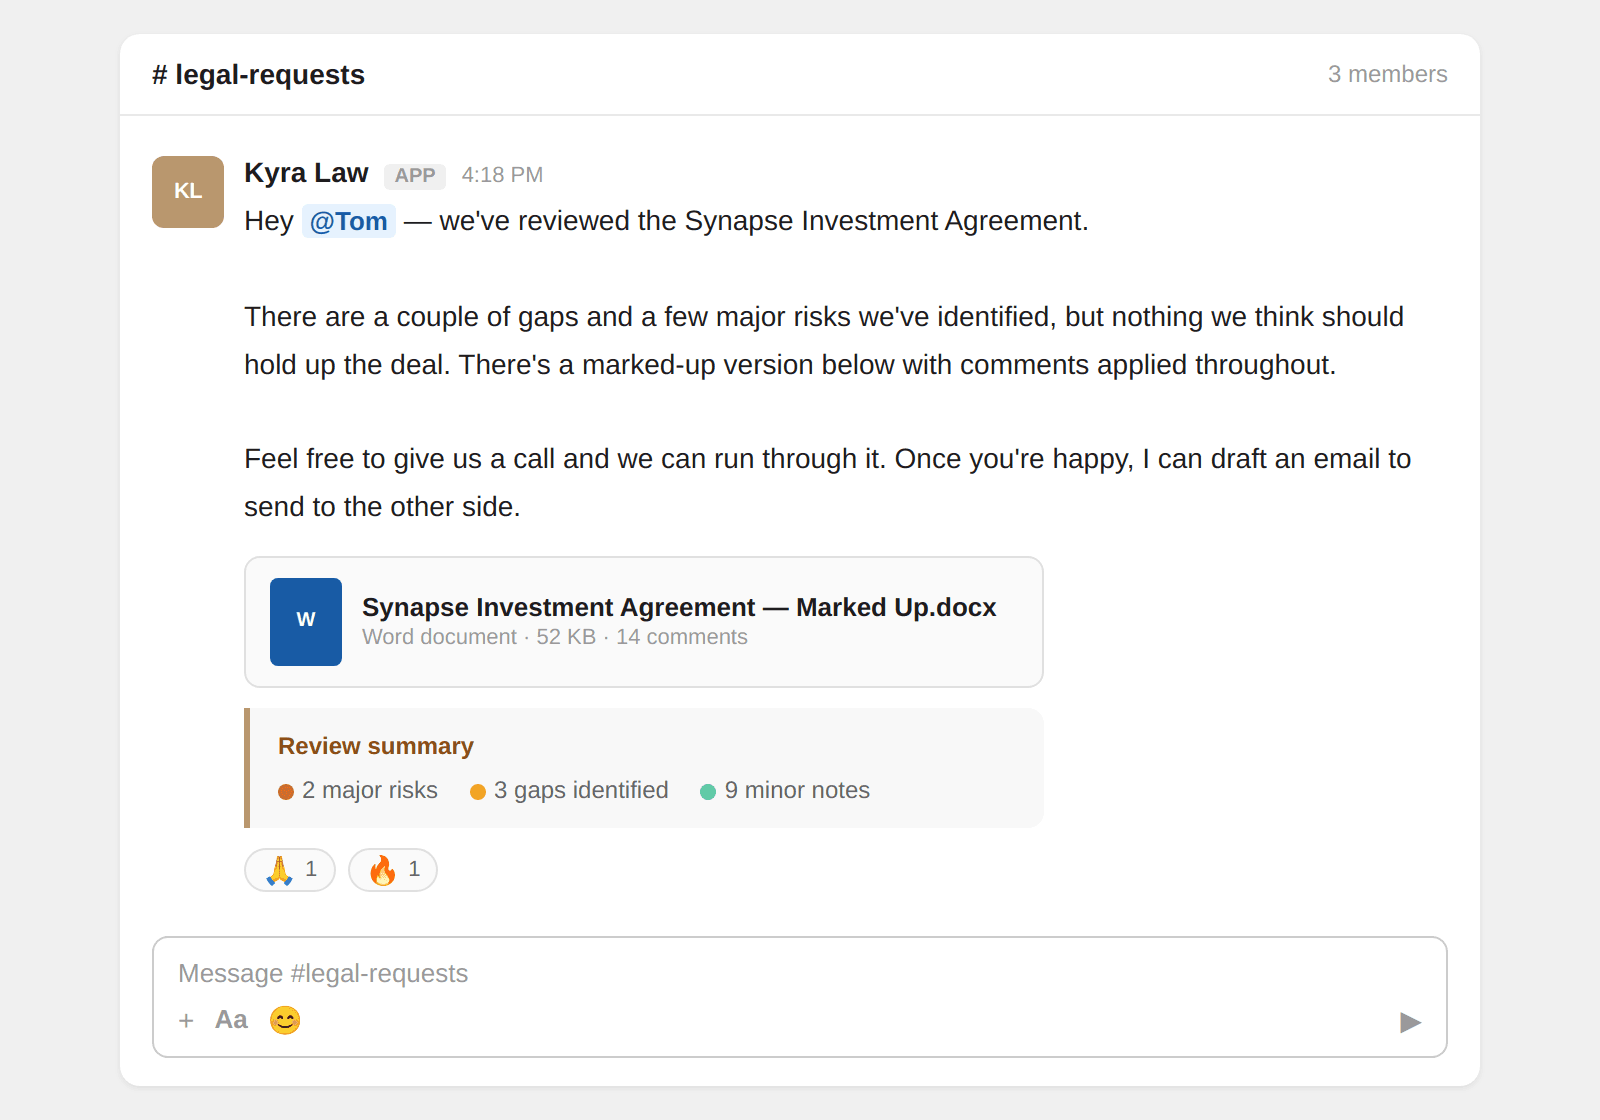Click the Review summary heading
Viewport: 1600px width, 1120px height.
click(376, 746)
